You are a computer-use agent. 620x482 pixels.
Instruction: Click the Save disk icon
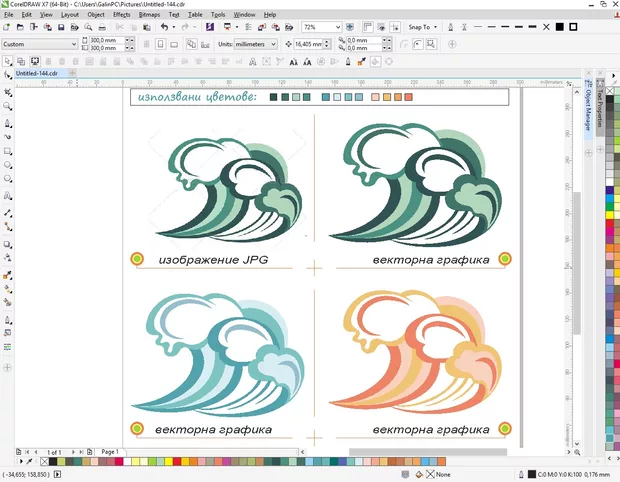click(x=61, y=27)
